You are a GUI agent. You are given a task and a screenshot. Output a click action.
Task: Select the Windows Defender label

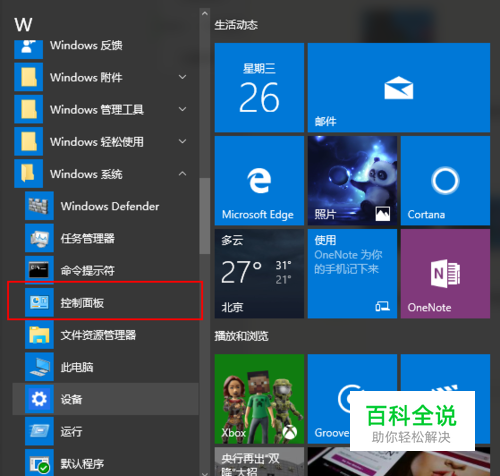[x=110, y=206]
